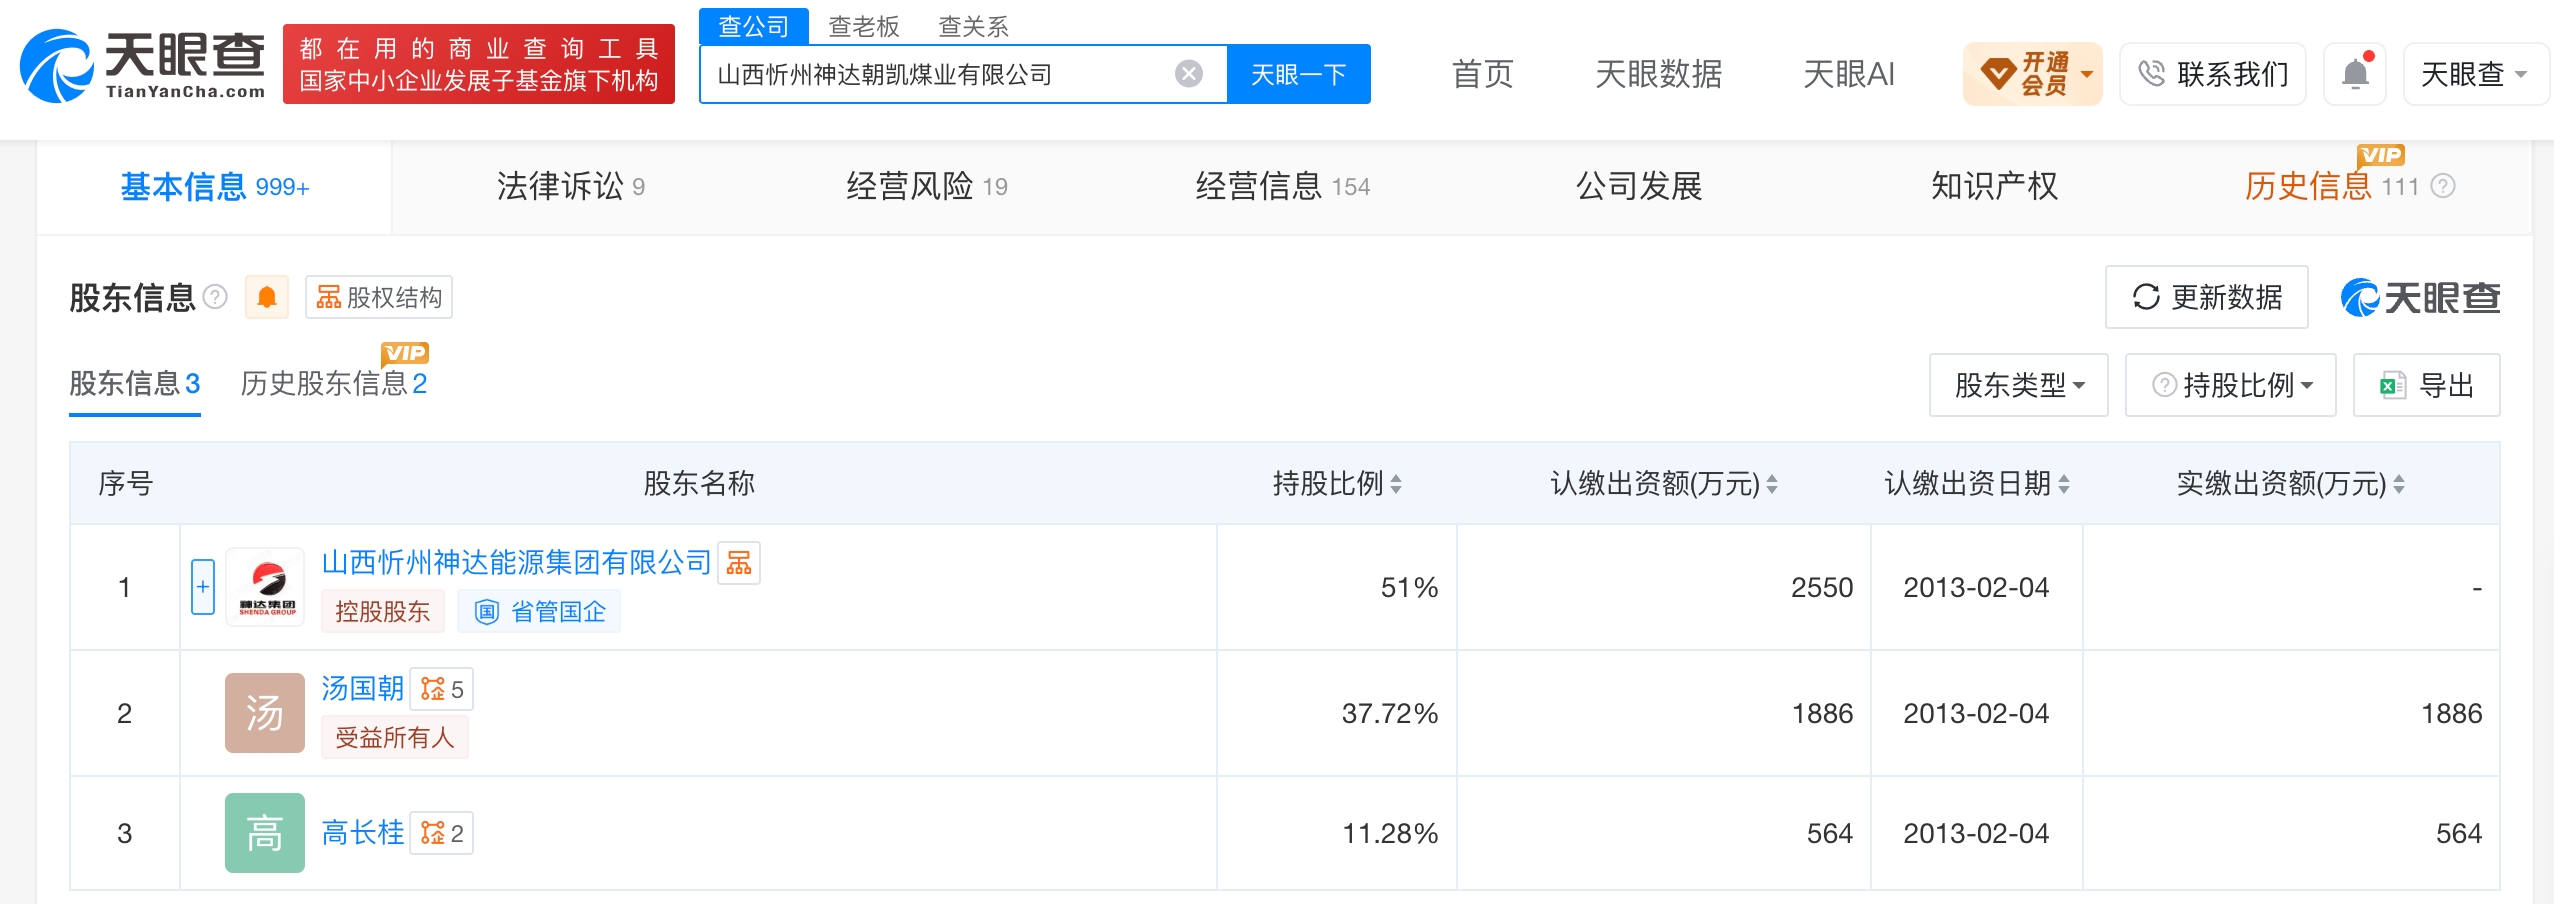The width and height of the screenshot is (2554, 904).
Task: Click the equity chart icon after 神达能源集团
Action: 739,562
